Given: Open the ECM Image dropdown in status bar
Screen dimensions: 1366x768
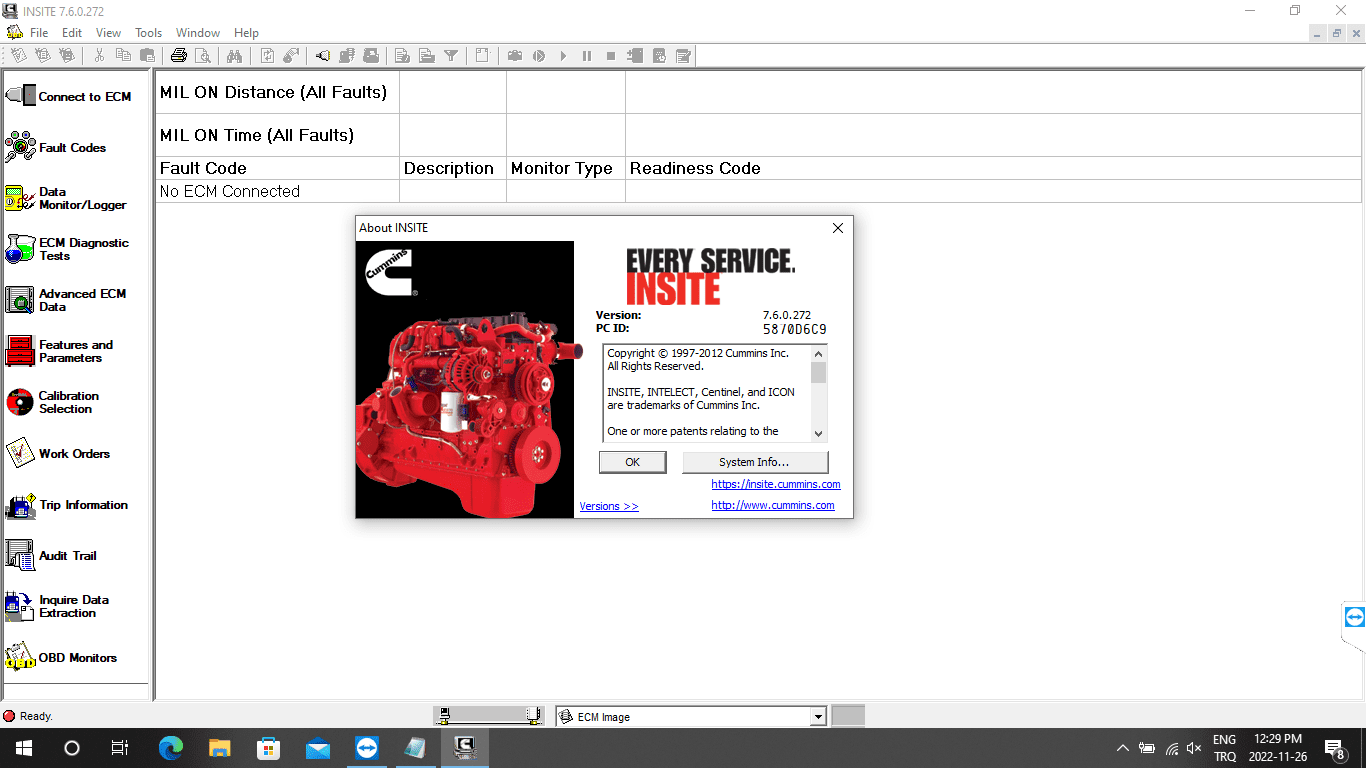Looking at the screenshot, I should point(817,717).
